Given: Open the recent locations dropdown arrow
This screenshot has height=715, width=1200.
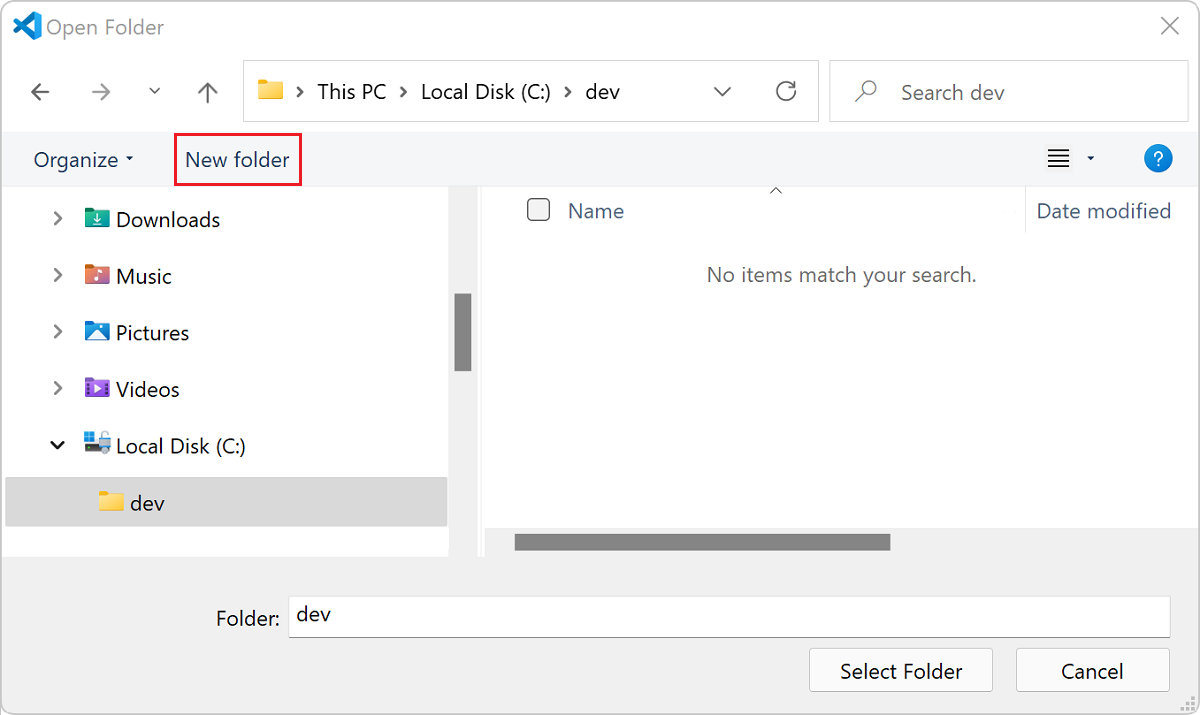Looking at the screenshot, I should coord(154,92).
